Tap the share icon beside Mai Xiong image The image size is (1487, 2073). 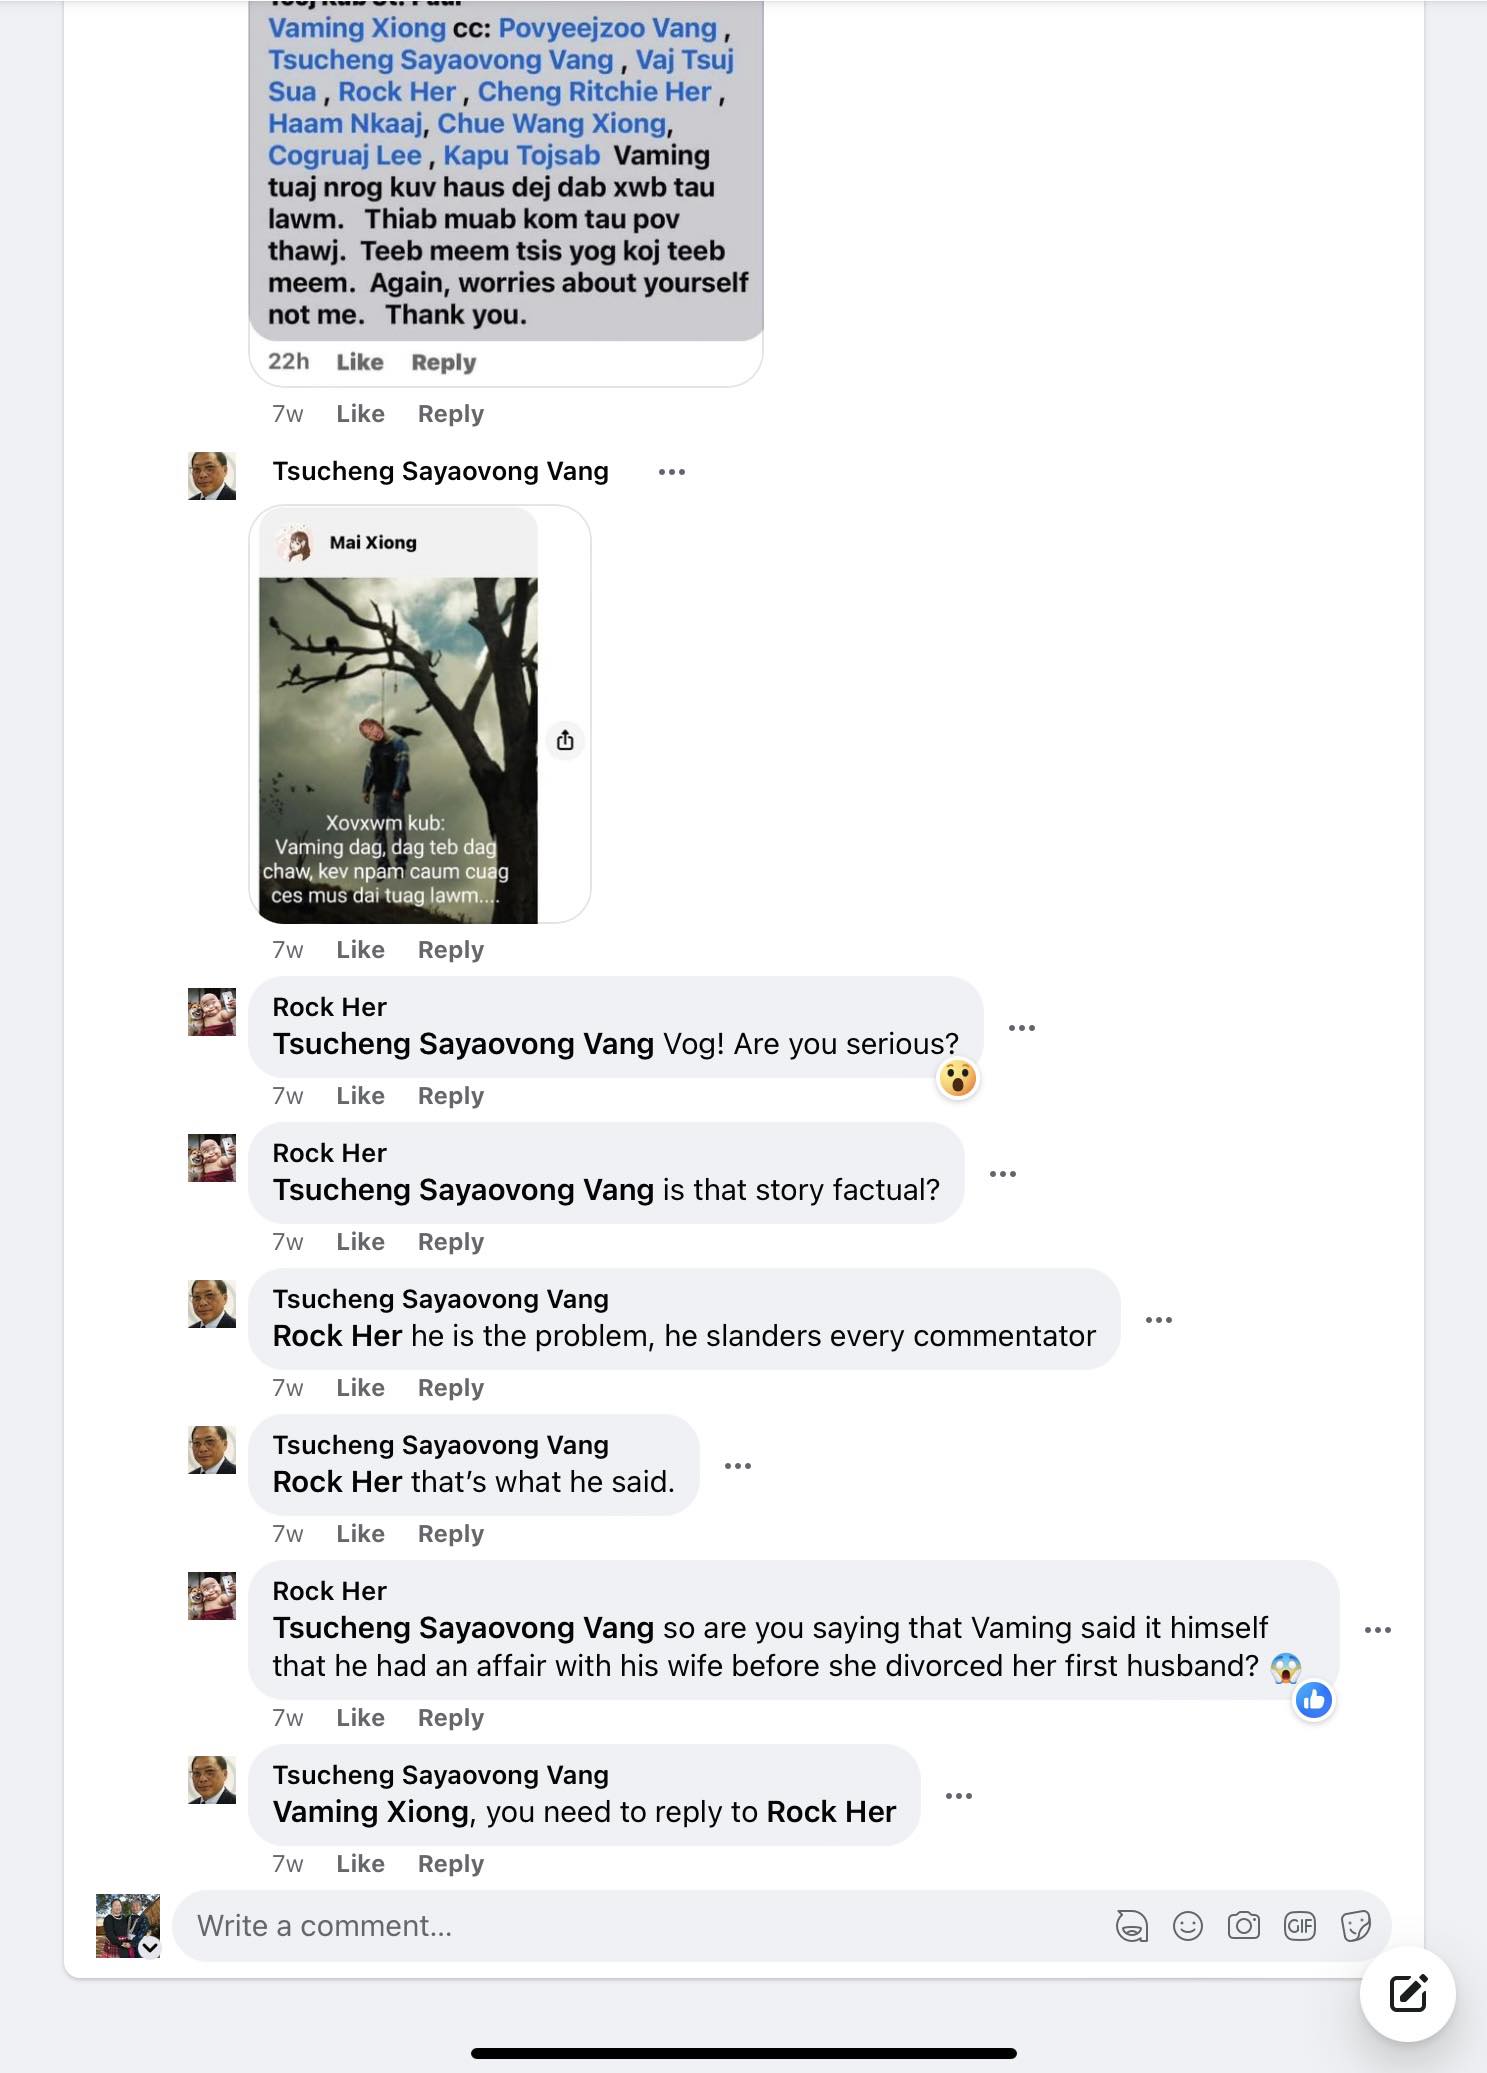(x=565, y=740)
